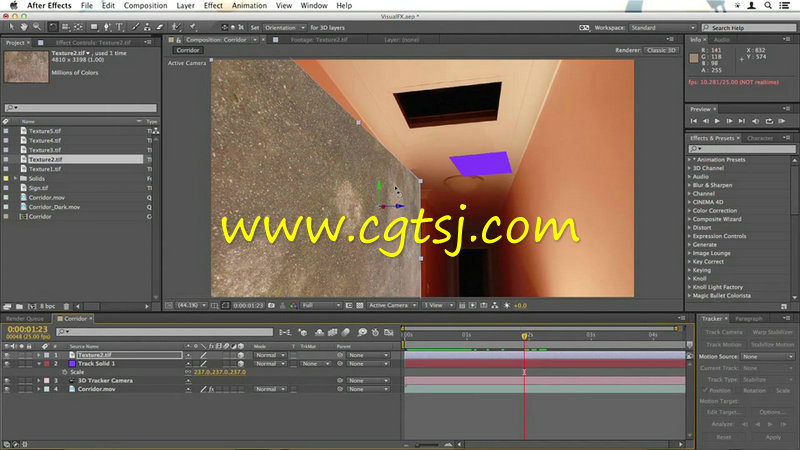Image resolution: width=800 pixels, height=450 pixels.
Task: Toggle Region of Interest icon in viewer
Action: click(349, 306)
